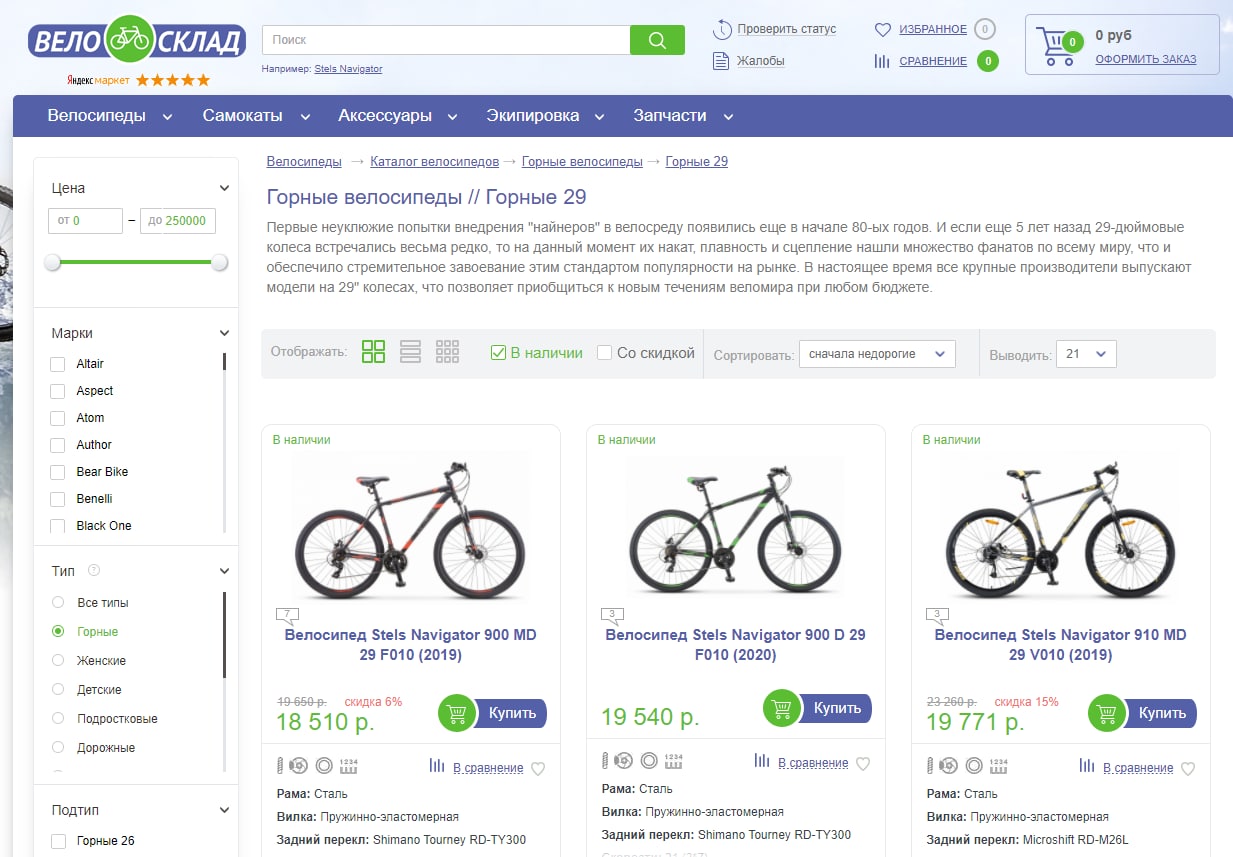
Task: Open Каталог велосипедов breadcrumb link
Action: pos(434,161)
